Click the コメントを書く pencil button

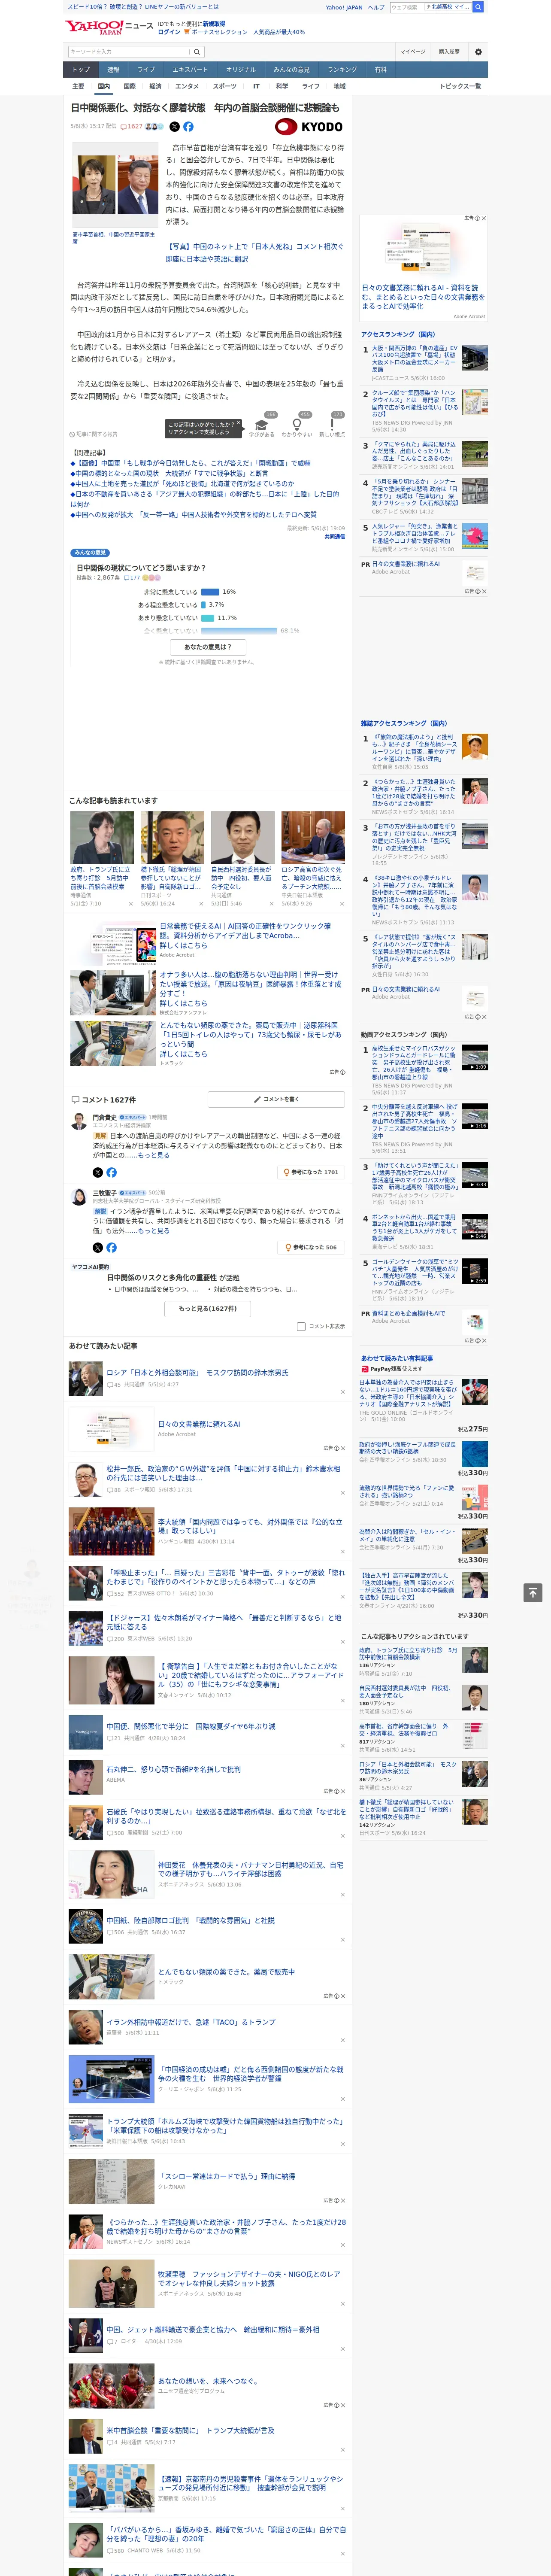(x=277, y=1099)
